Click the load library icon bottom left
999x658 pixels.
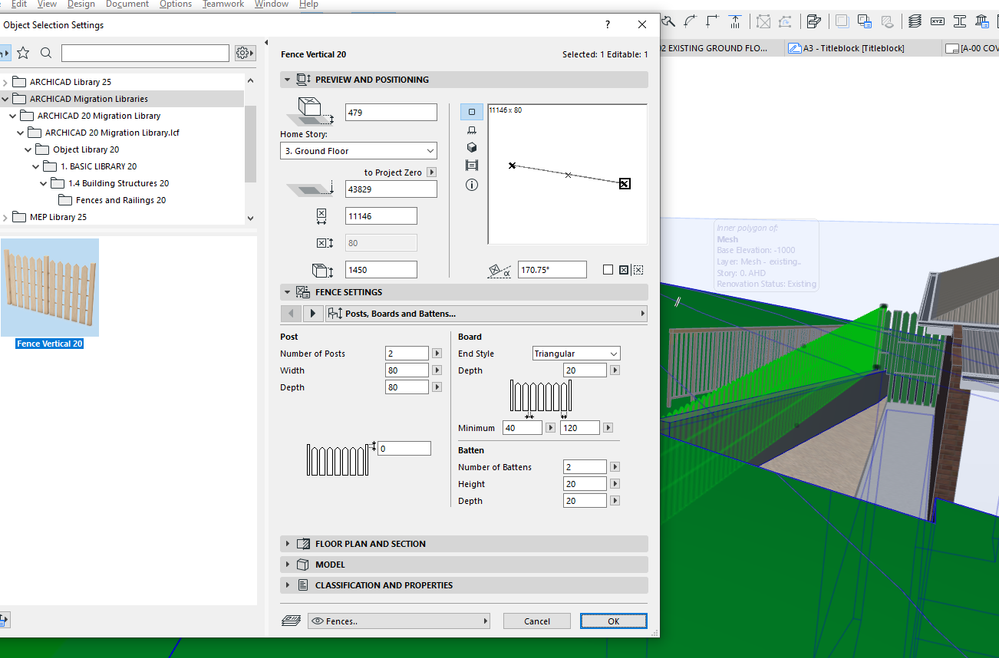[x=4, y=619]
